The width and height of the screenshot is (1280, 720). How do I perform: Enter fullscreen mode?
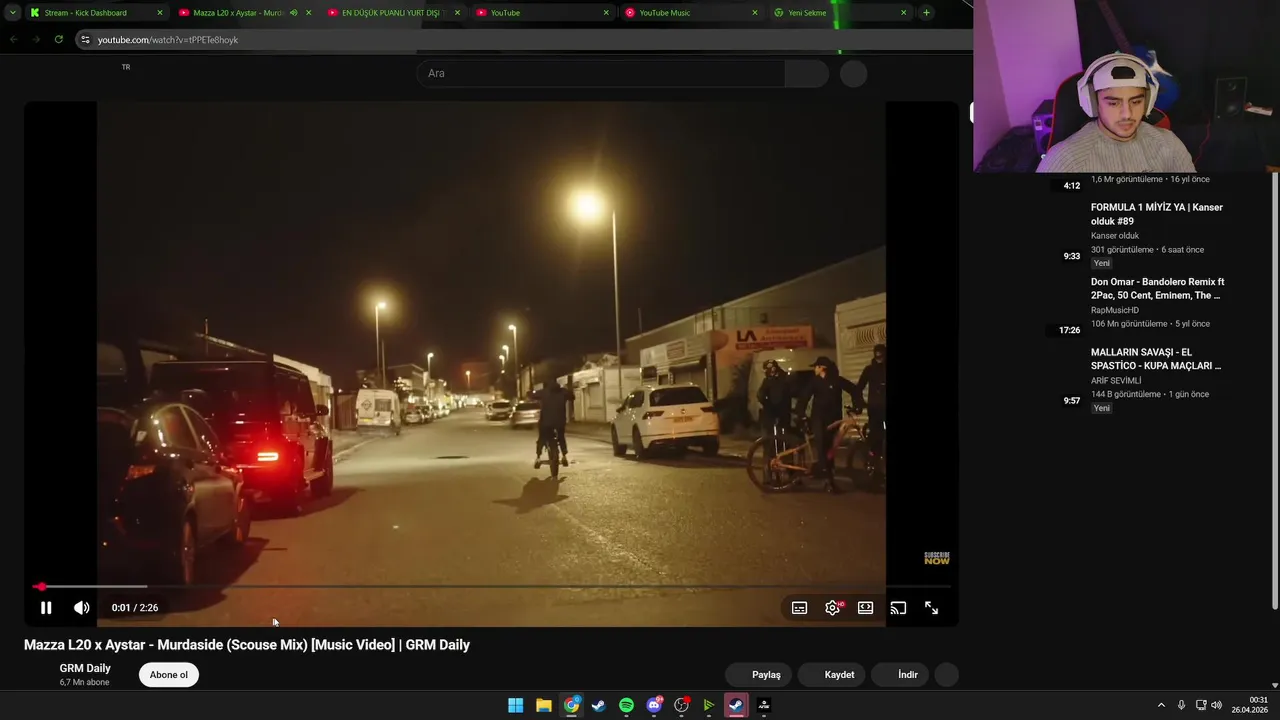(x=931, y=608)
